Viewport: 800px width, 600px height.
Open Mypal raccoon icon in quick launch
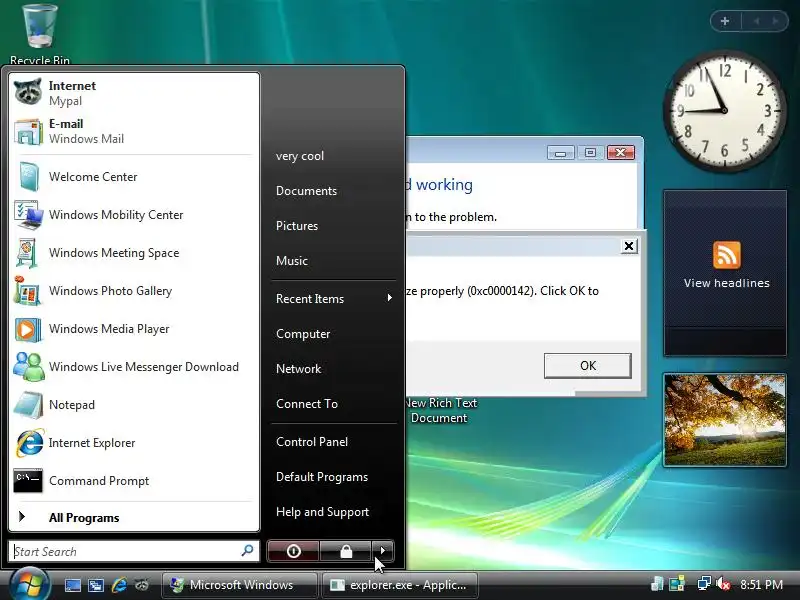(x=142, y=585)
